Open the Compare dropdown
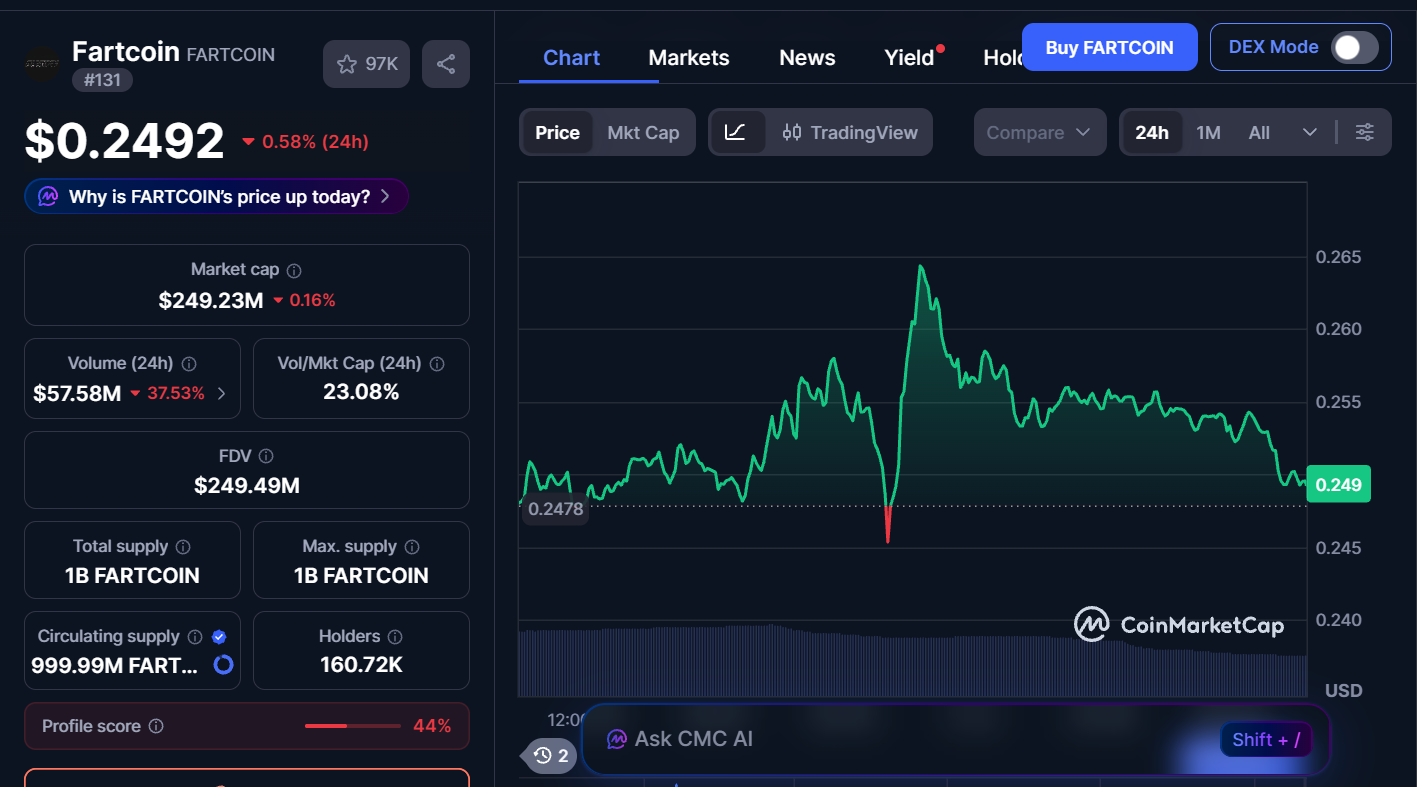 1040,131
